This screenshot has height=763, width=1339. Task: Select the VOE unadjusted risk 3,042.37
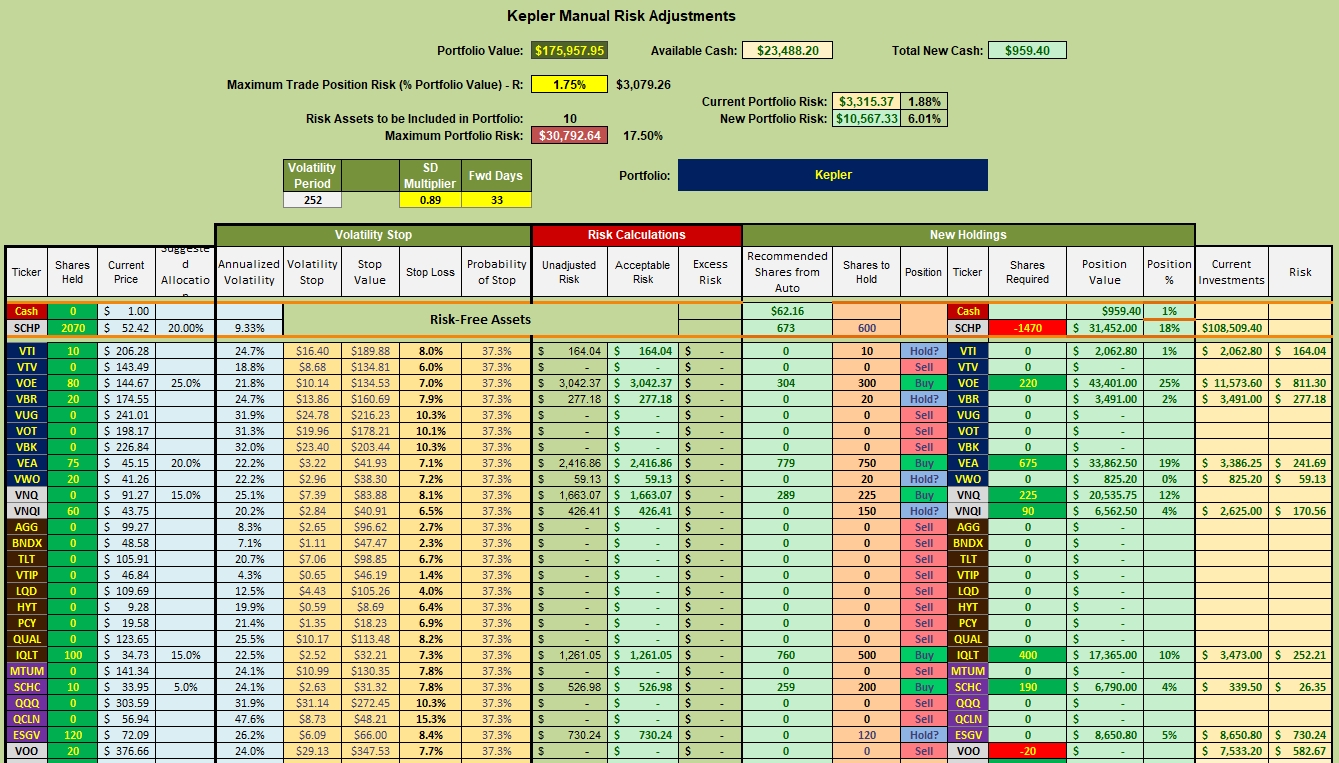pyautogui.click(x=569, y=383)
